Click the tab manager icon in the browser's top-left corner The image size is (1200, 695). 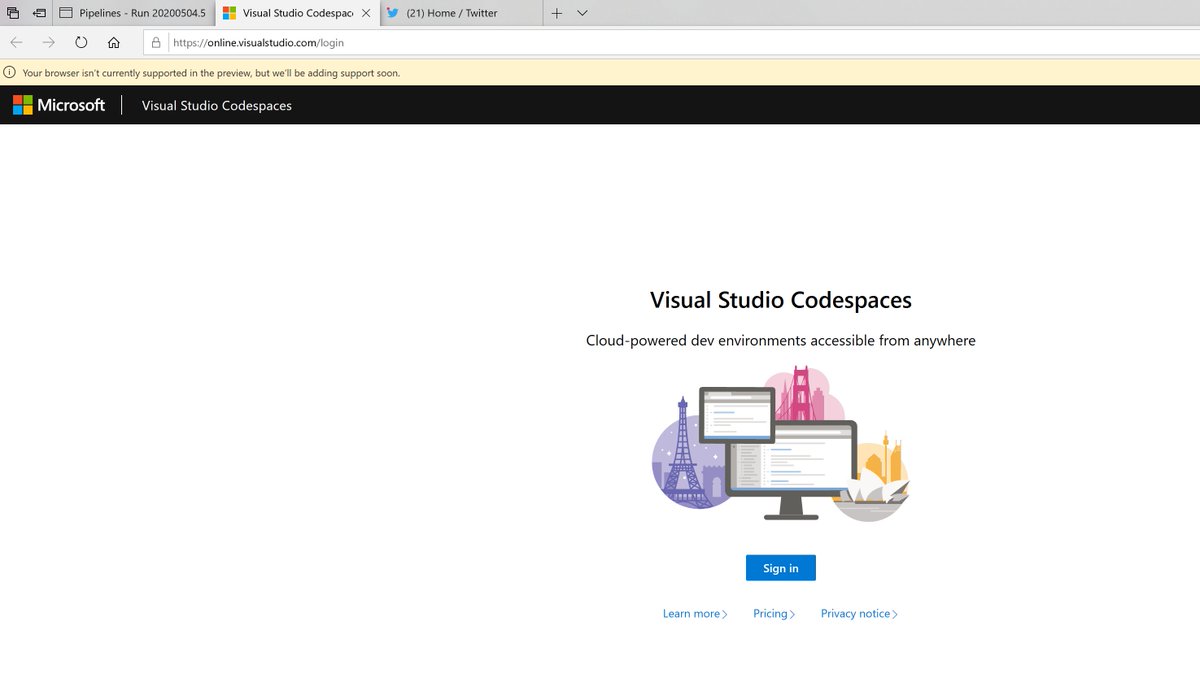coord(14,13)
